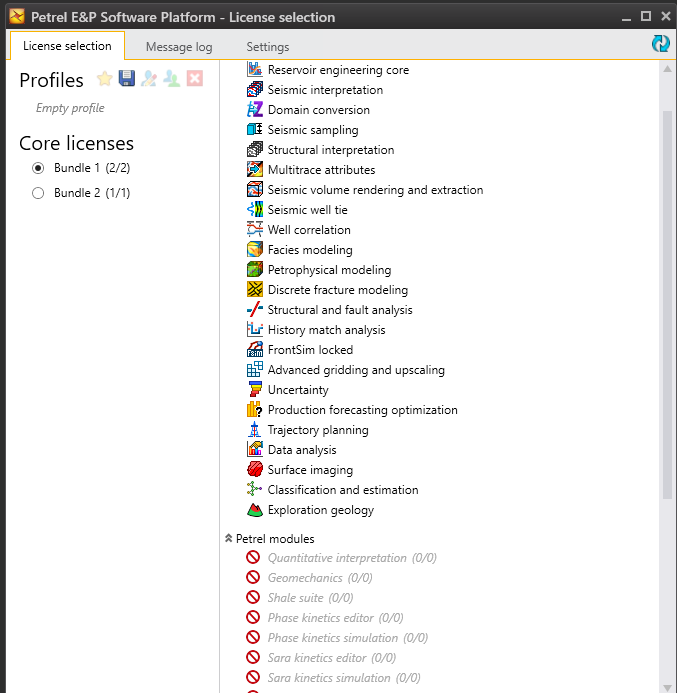Click the Data analysis icon
The height and width of the screenshot is (693, 677).
[x=255, y=449]
